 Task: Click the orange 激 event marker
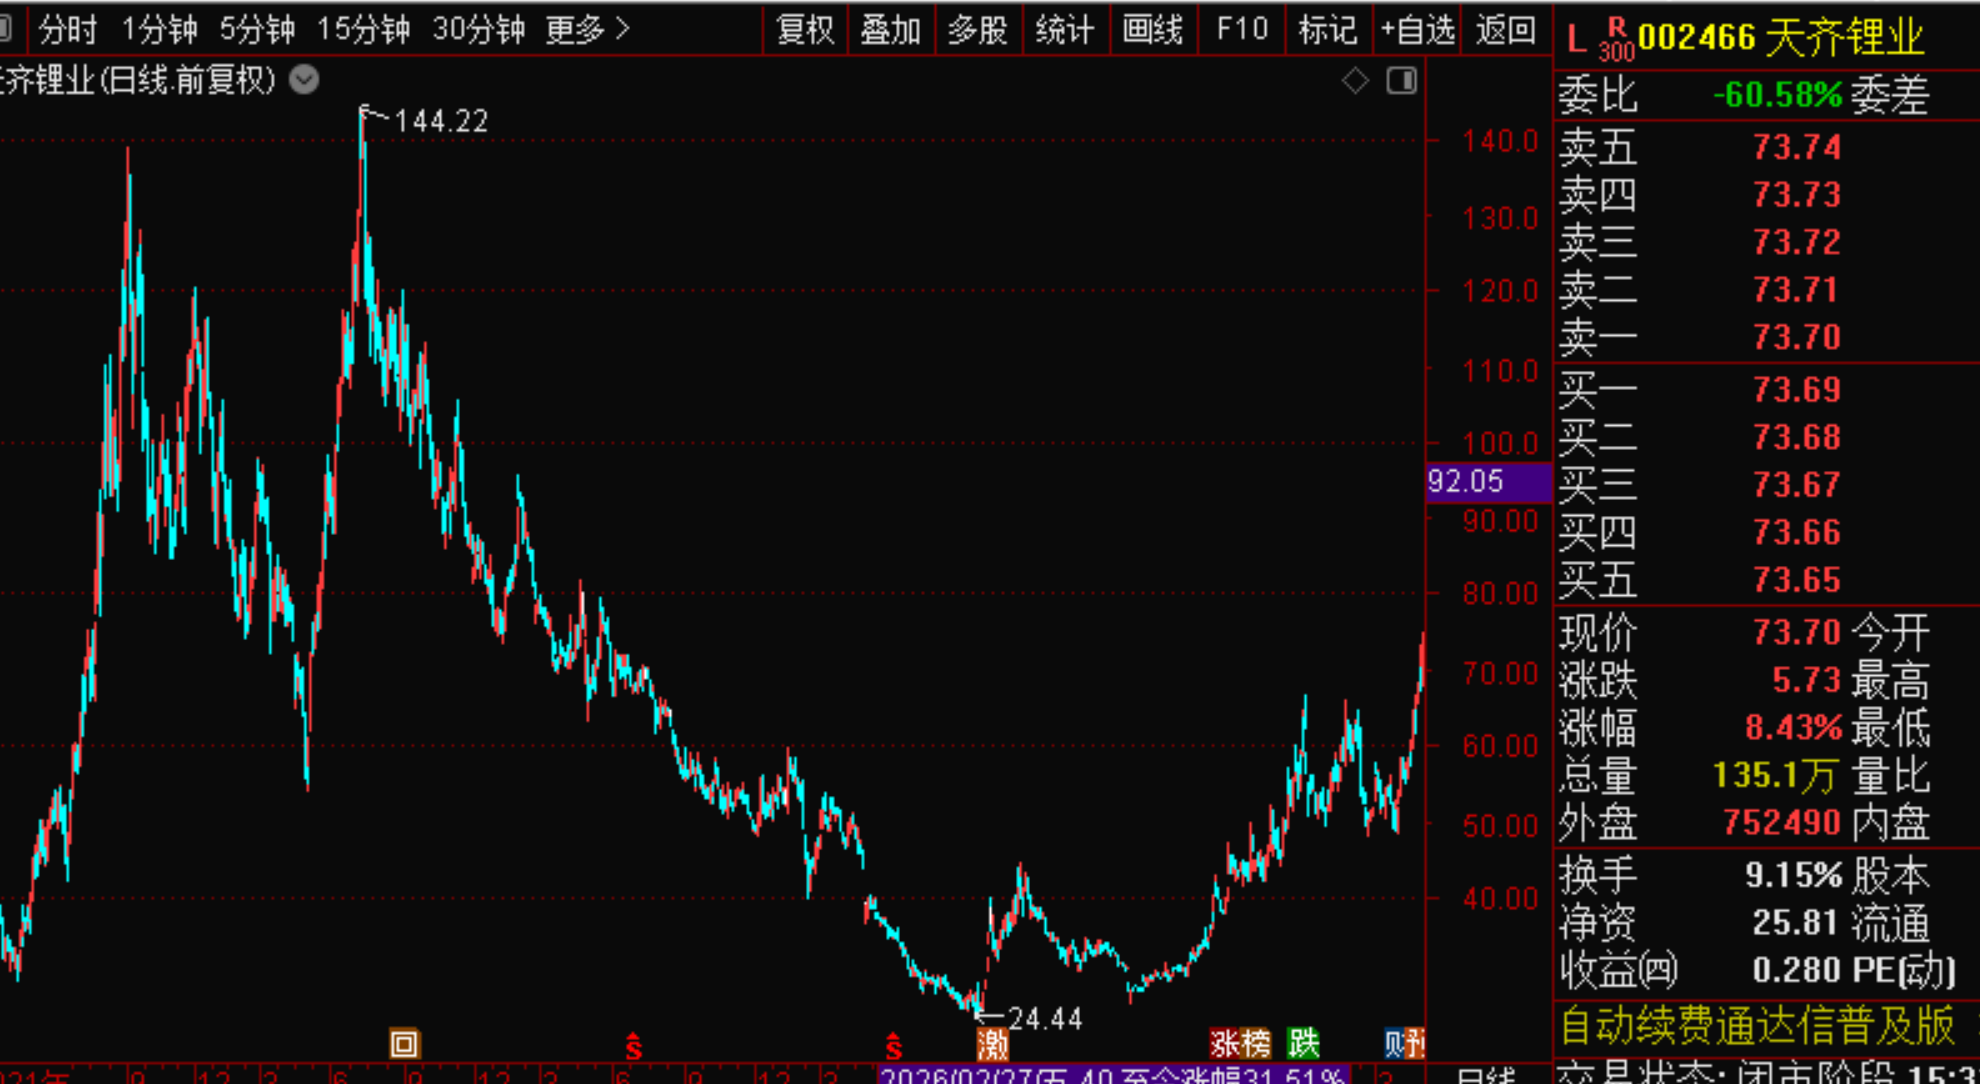point(993,1045)
